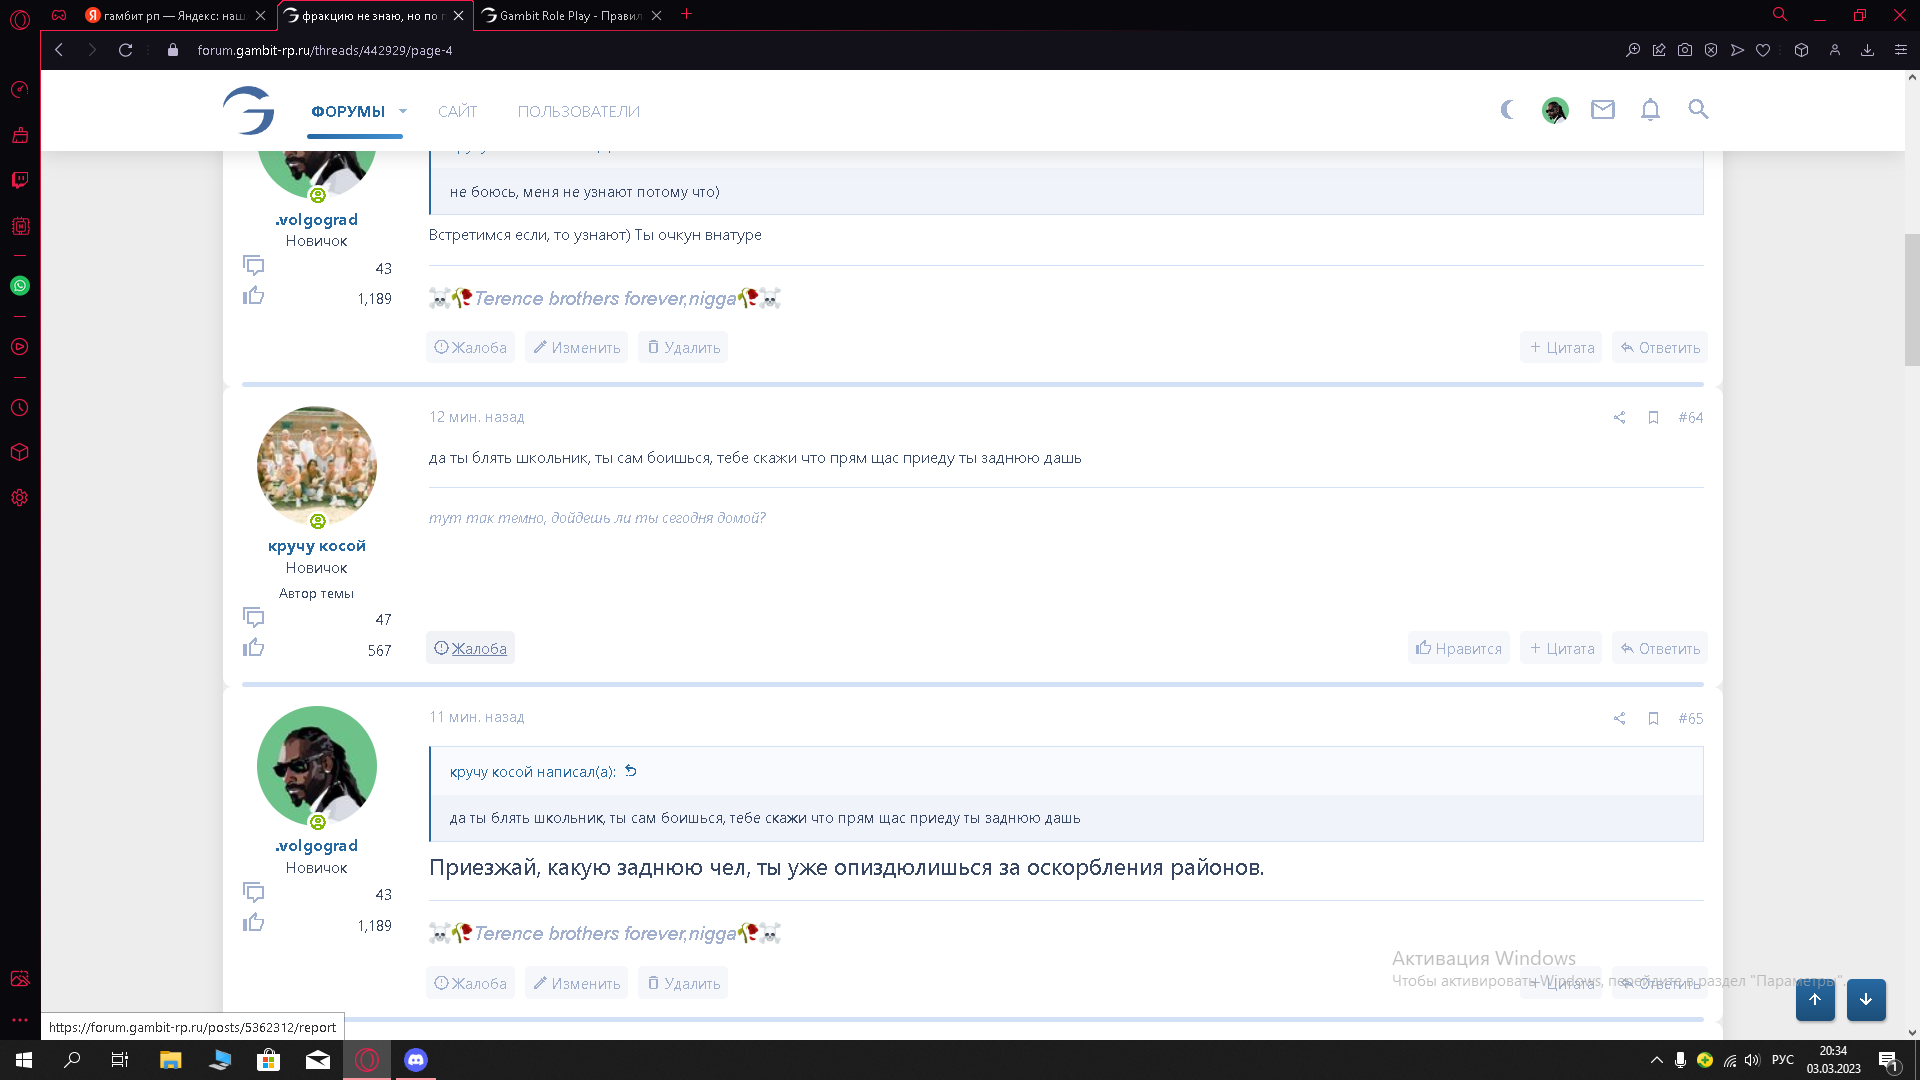This screenshot has height=1080, width=1920.
Task: Open Twitch panel in Opera sidebar
Action: point(20,180)
